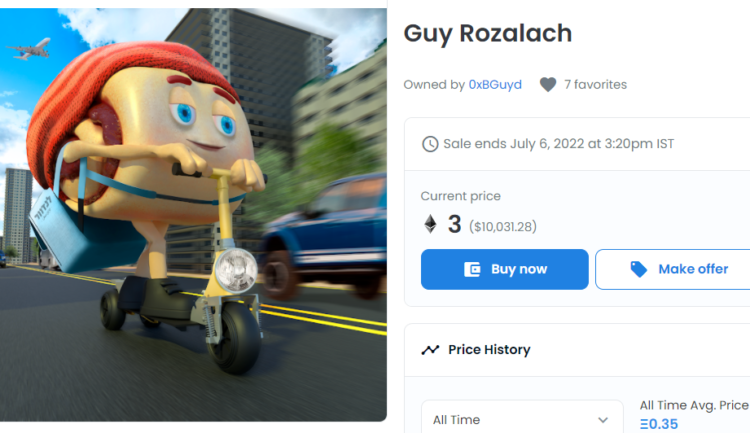Viewport: 750px width, 433px height.
Task: Click the All Time Avg. Price label
Action: pyautogui.click(x=694, y=405)
